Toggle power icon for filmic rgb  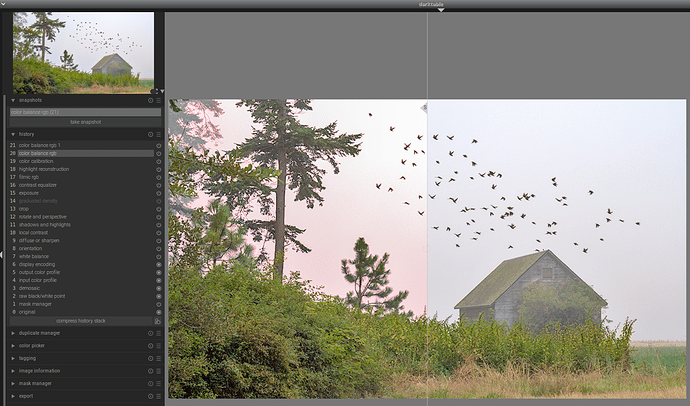158,177
